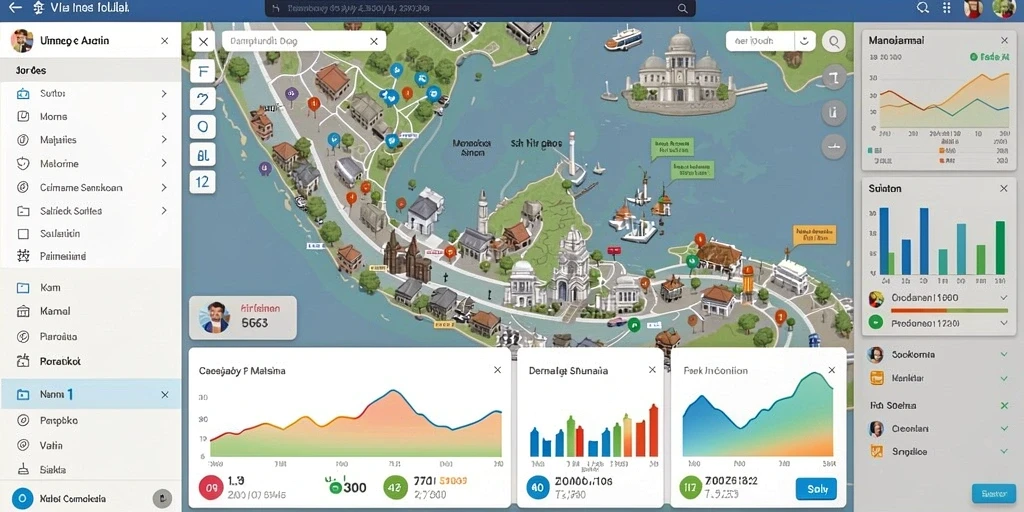This screenshot has height=512, width=1024.
Task: Open the Prodoneo 1200 dropdown
Action: coord(1004,322)
